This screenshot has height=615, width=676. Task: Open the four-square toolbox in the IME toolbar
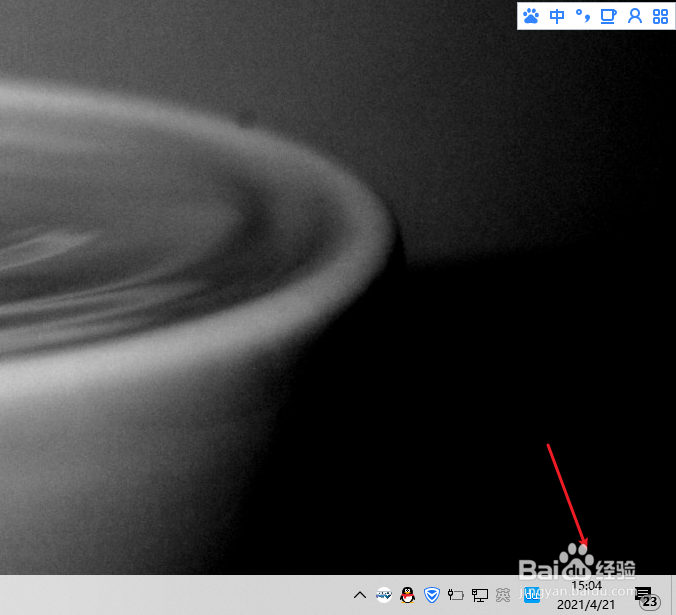coord(660,16)
